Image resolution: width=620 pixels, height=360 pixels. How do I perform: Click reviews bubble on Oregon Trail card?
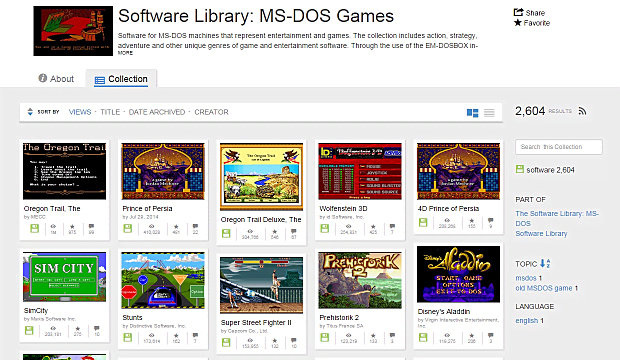pos(91,226)
